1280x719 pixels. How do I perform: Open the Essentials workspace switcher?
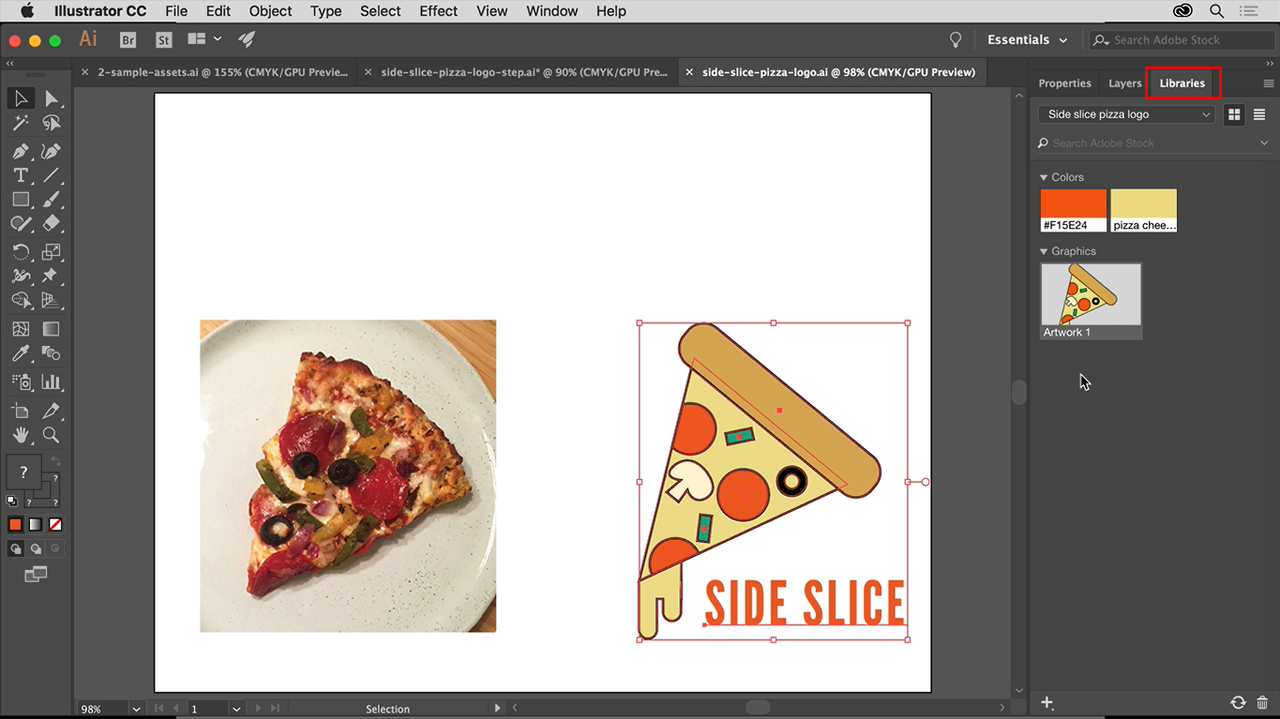(1027, 40)
